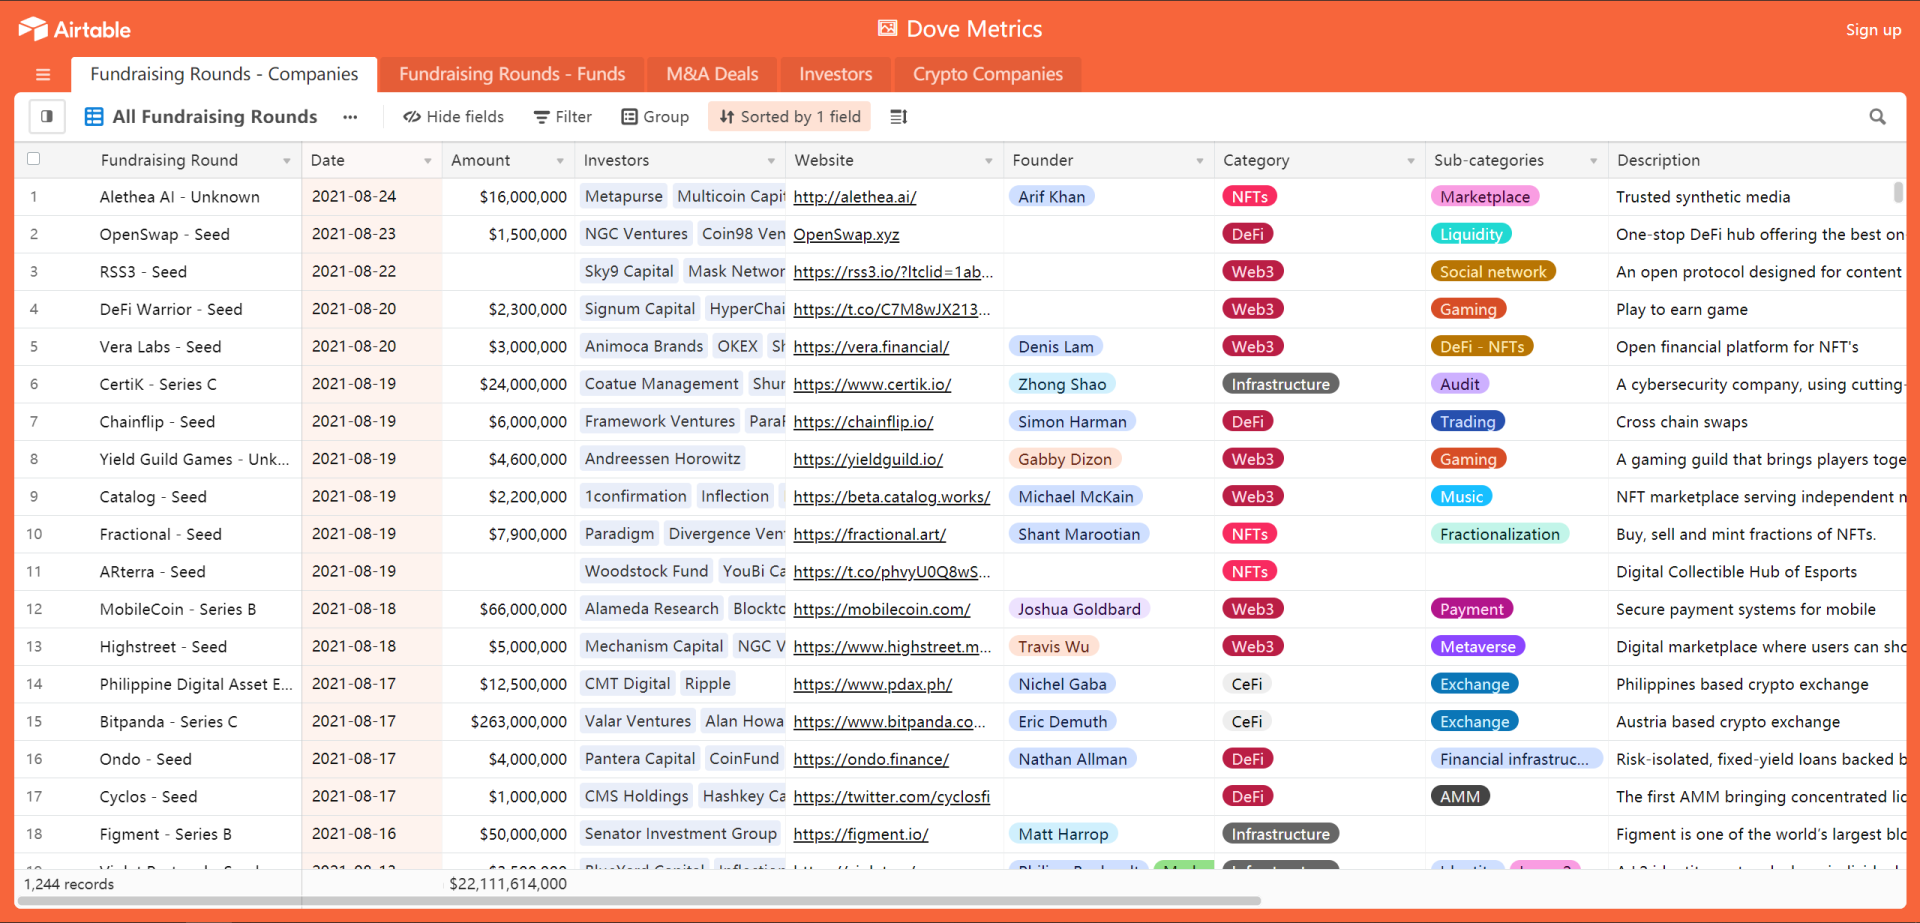
Task: Click the row height icon
Action: (899, 117)
